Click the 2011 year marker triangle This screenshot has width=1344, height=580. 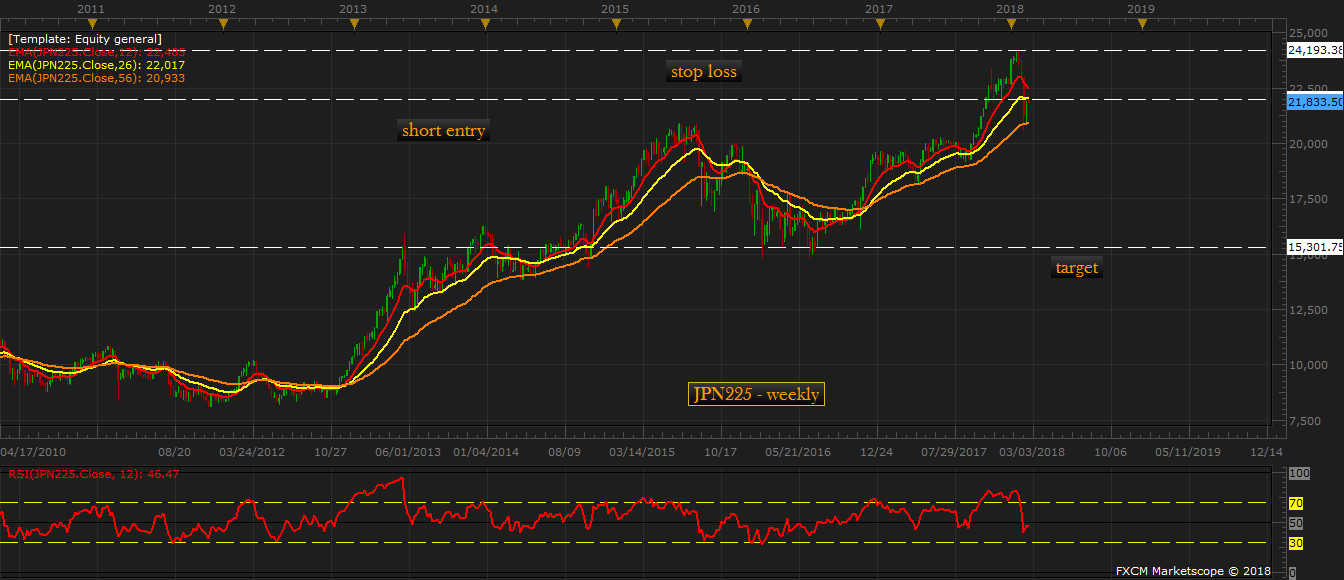[91, 23]
